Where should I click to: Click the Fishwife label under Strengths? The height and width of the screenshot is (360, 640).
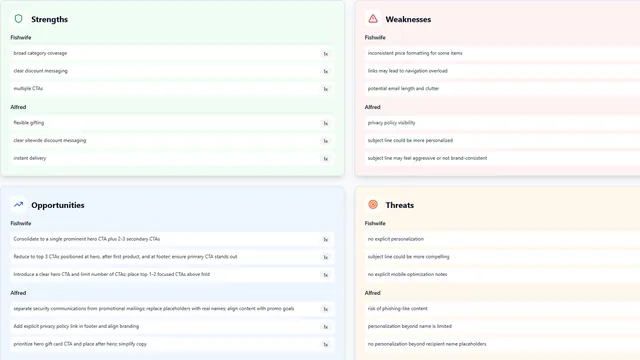21,38
